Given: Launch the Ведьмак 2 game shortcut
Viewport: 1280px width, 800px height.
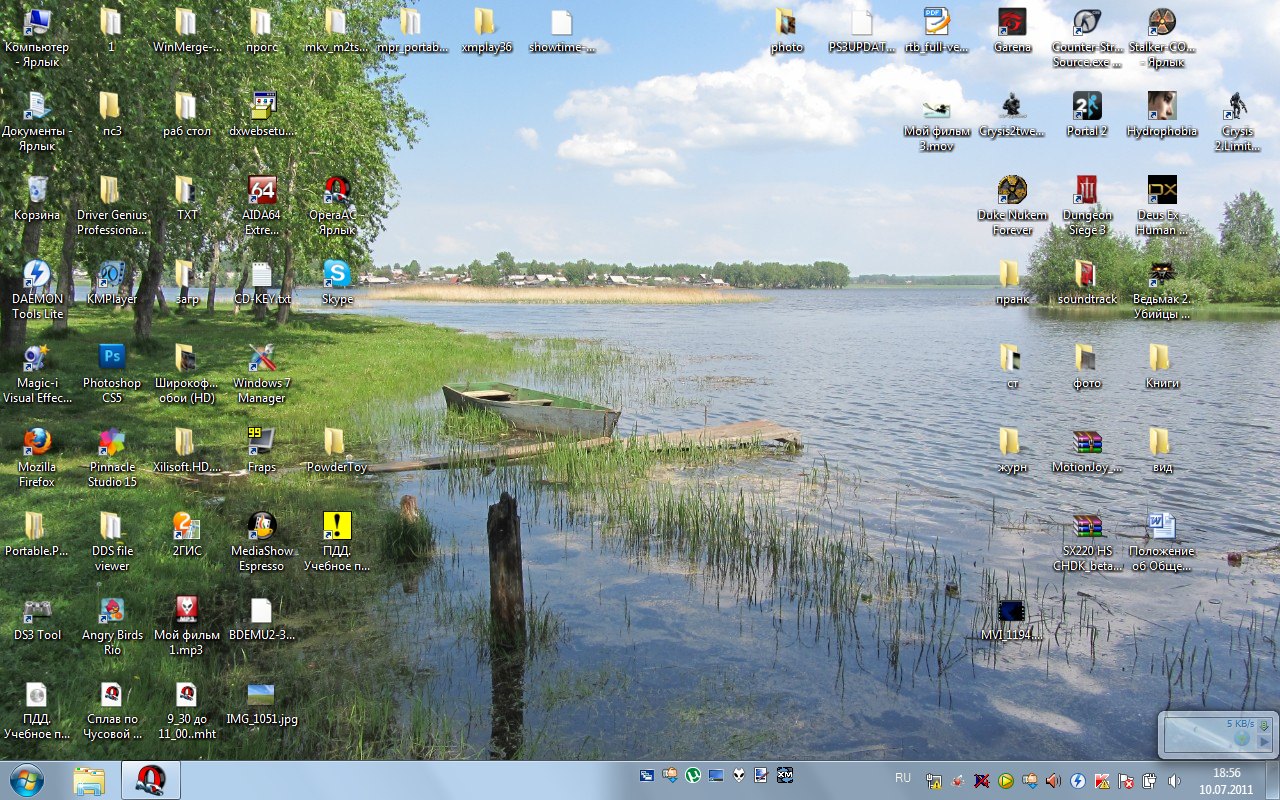Looking at the screenshot, I should coord(1162,290).
